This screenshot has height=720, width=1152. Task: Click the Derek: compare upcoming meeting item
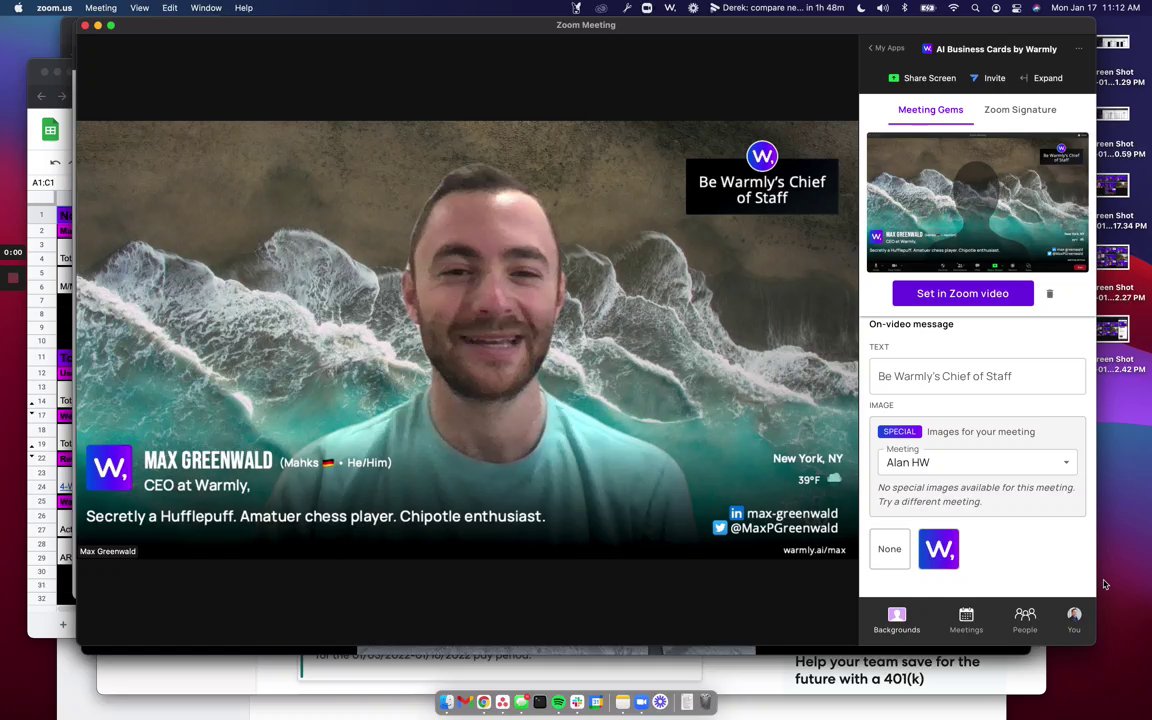pyautogui.click(x=777, y=8)
